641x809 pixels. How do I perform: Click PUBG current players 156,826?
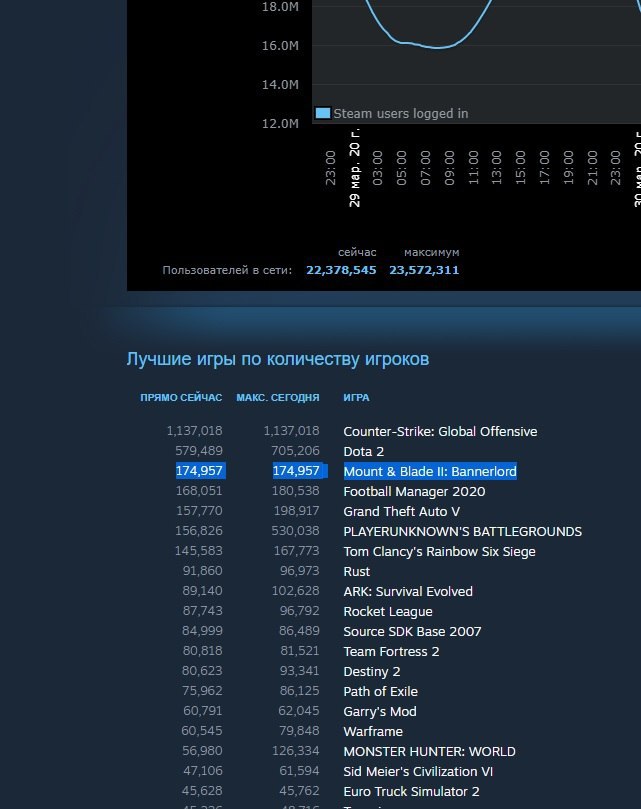(199, 531)
